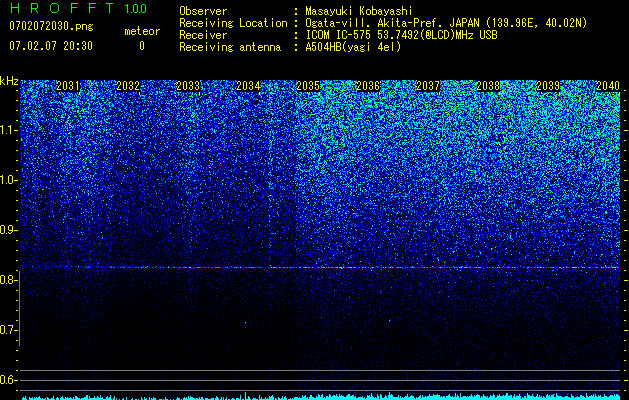Click the 2031 time marker
The height and width of the screenshot is (400, 629).
(x=68, y=86)
